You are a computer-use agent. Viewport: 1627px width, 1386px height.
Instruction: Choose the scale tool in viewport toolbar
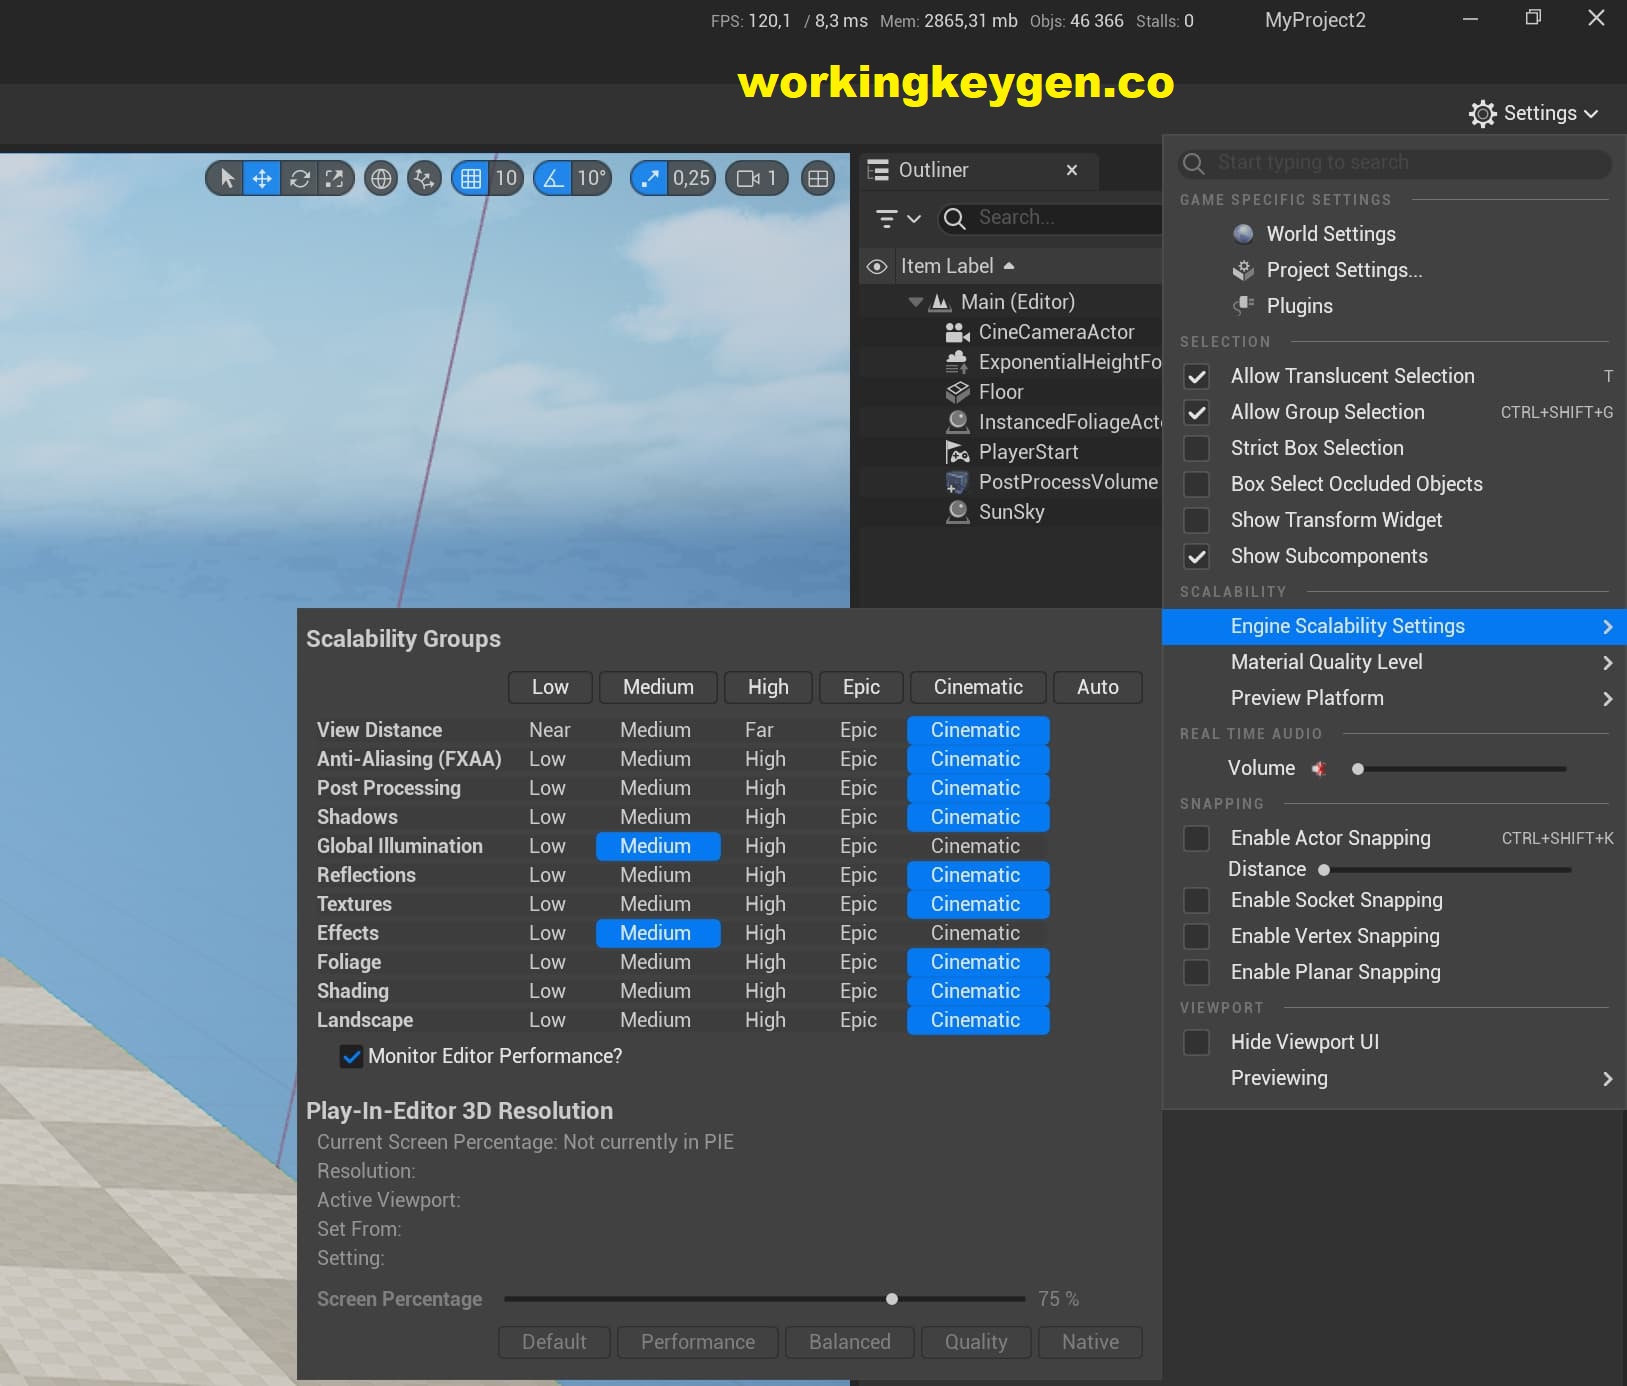coord(335,179)
